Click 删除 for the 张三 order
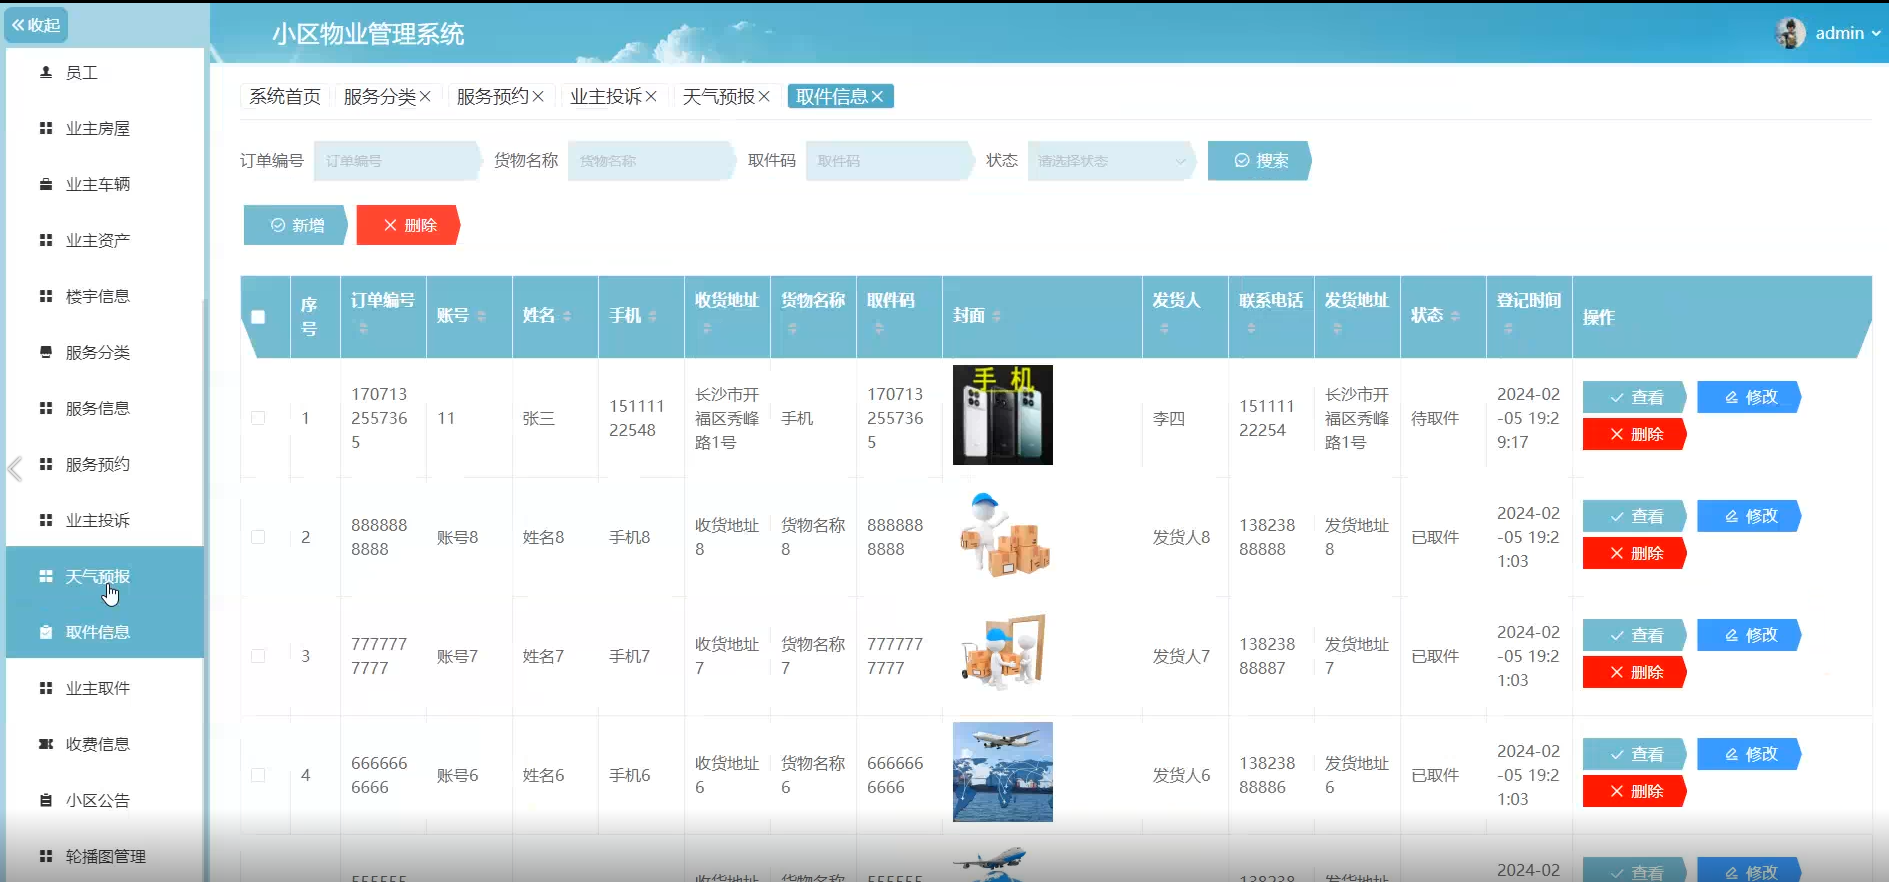The image size is (1889, 882). [x=1635, y=434]
